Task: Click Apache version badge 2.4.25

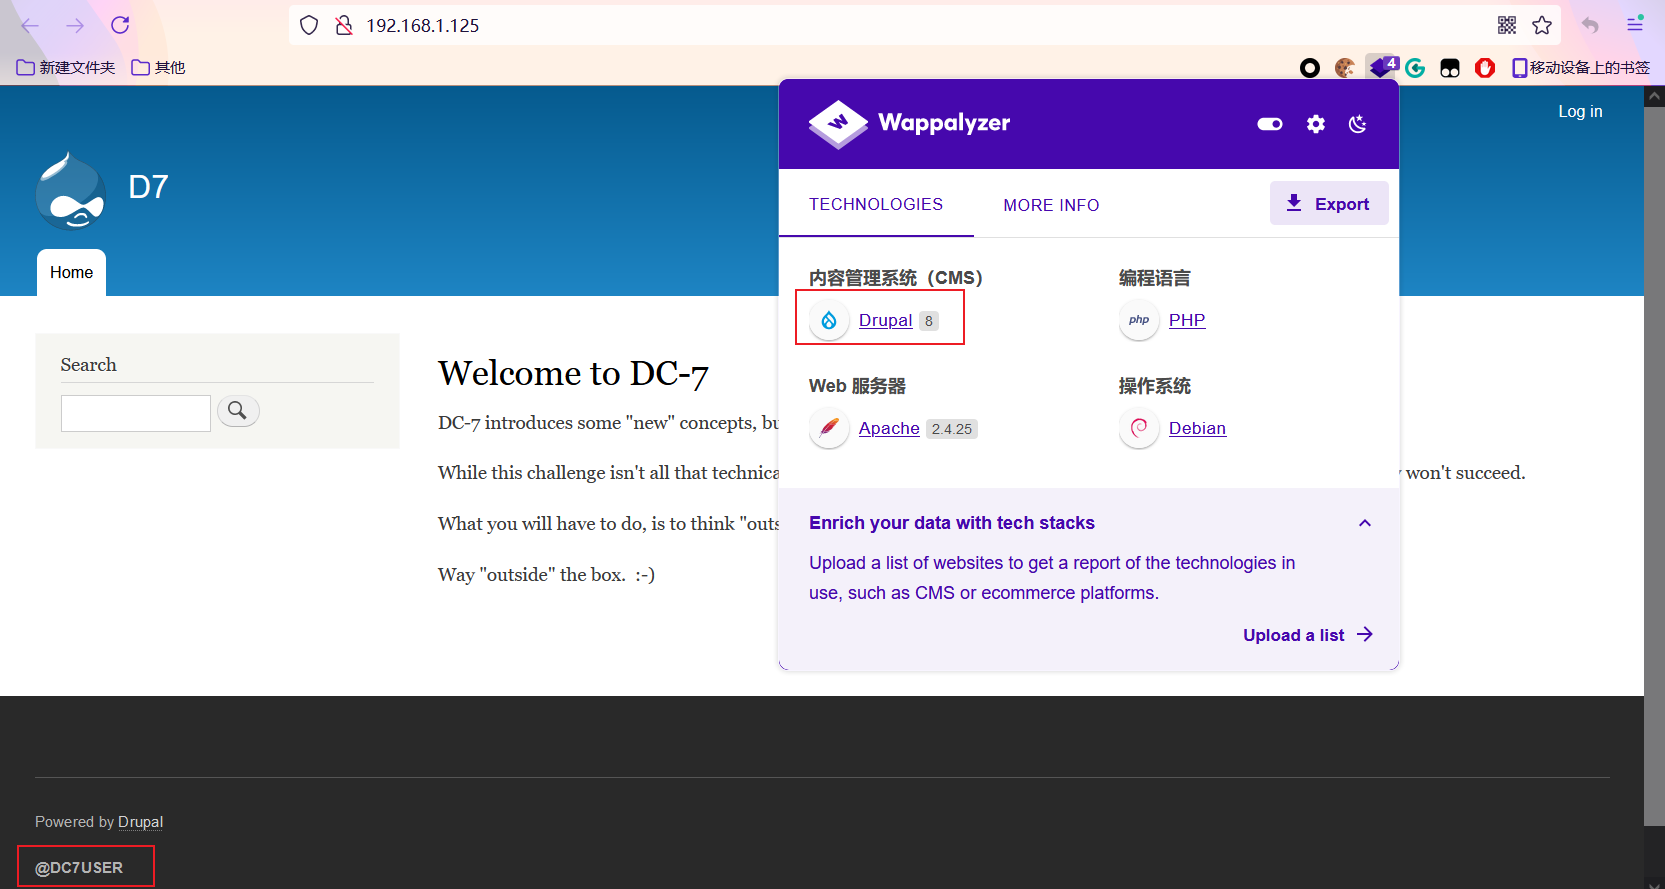Action: coord(952,429)
